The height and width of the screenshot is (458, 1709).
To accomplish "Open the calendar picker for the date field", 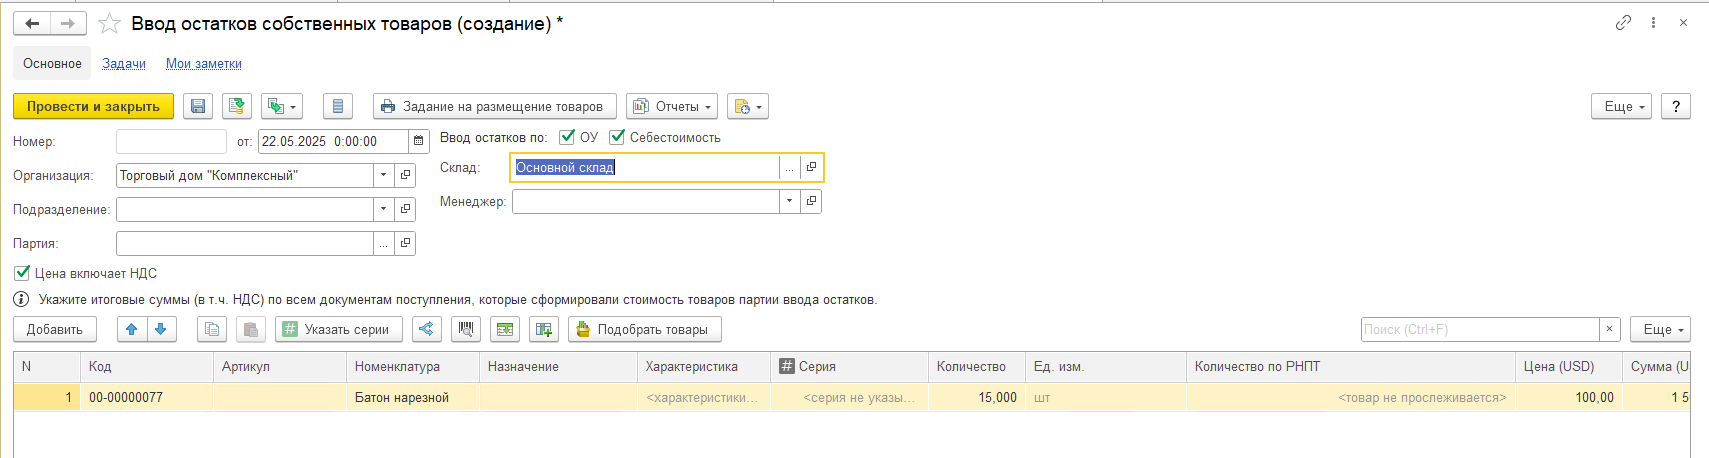I will pyautogui.click(x=419, y=141).
